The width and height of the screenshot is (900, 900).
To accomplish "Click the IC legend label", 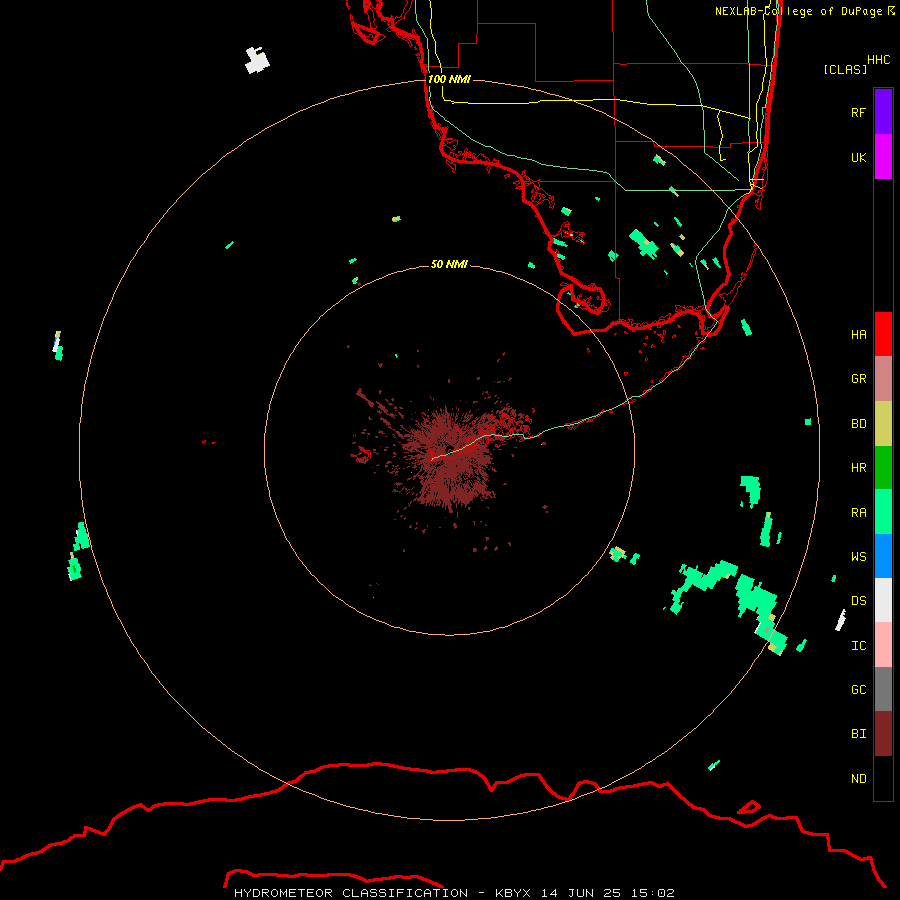I will 858,646.
